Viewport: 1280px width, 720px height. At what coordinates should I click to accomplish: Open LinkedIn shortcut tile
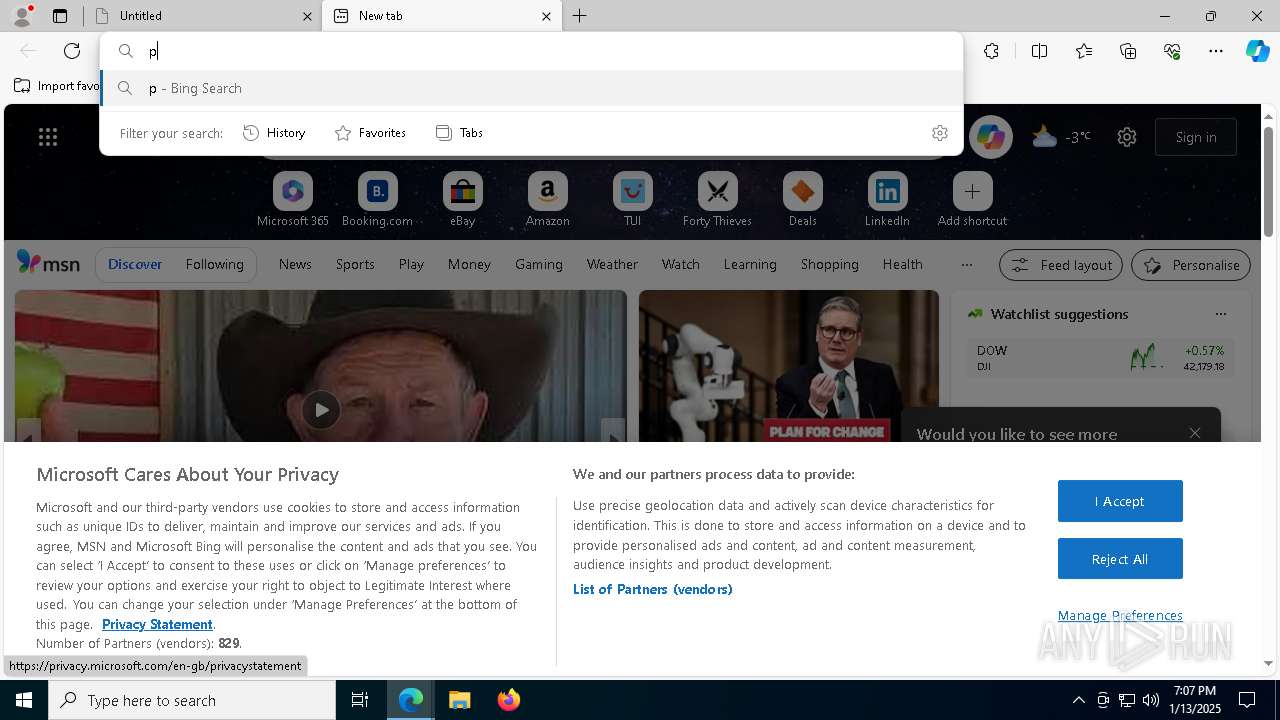coord(887,200)
